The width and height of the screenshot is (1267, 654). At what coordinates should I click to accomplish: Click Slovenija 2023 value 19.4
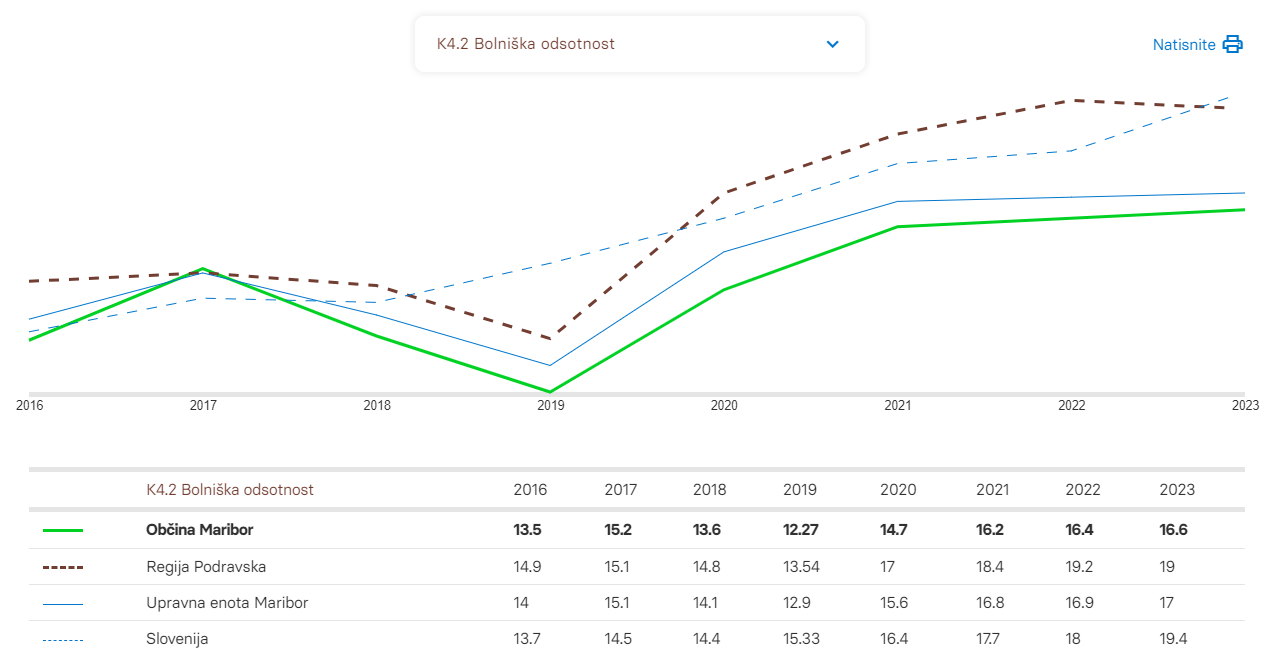pos(1173,639)
